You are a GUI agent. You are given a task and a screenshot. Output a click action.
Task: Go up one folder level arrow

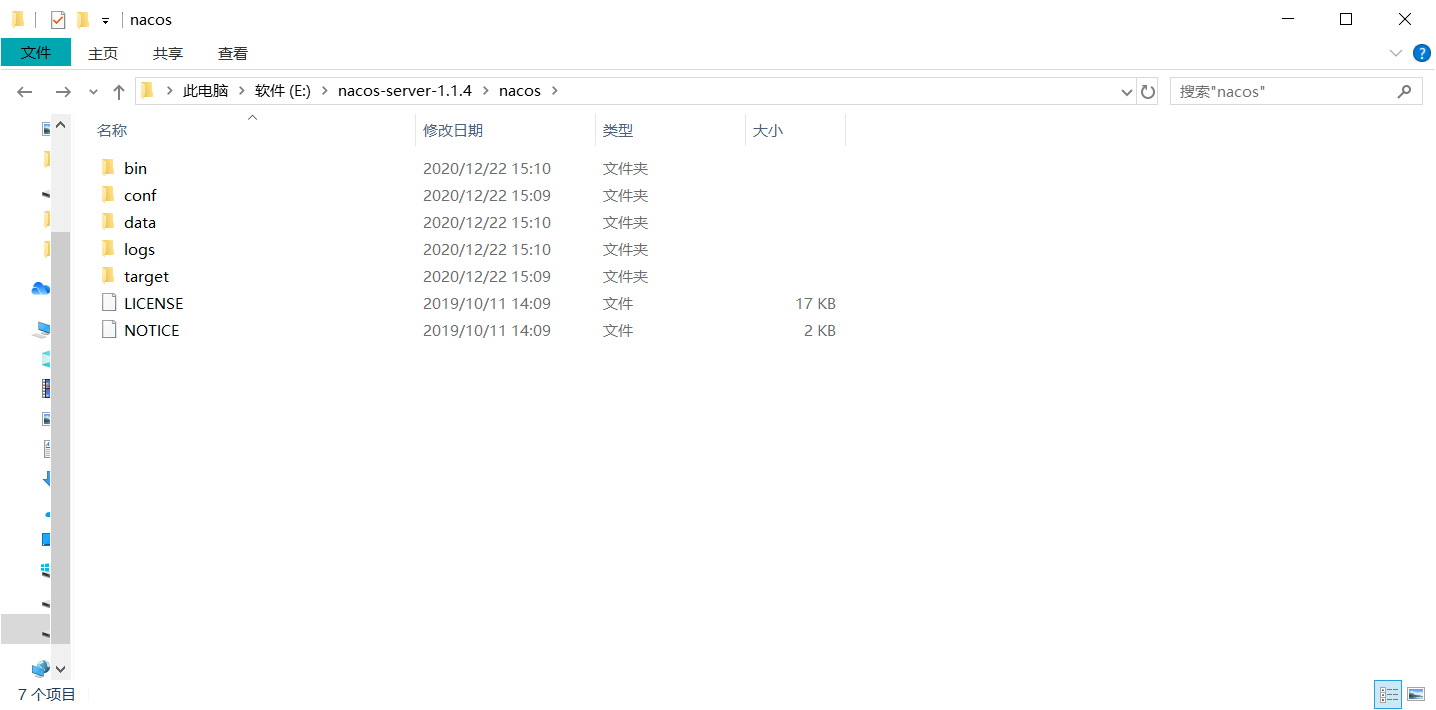point(119,91)
